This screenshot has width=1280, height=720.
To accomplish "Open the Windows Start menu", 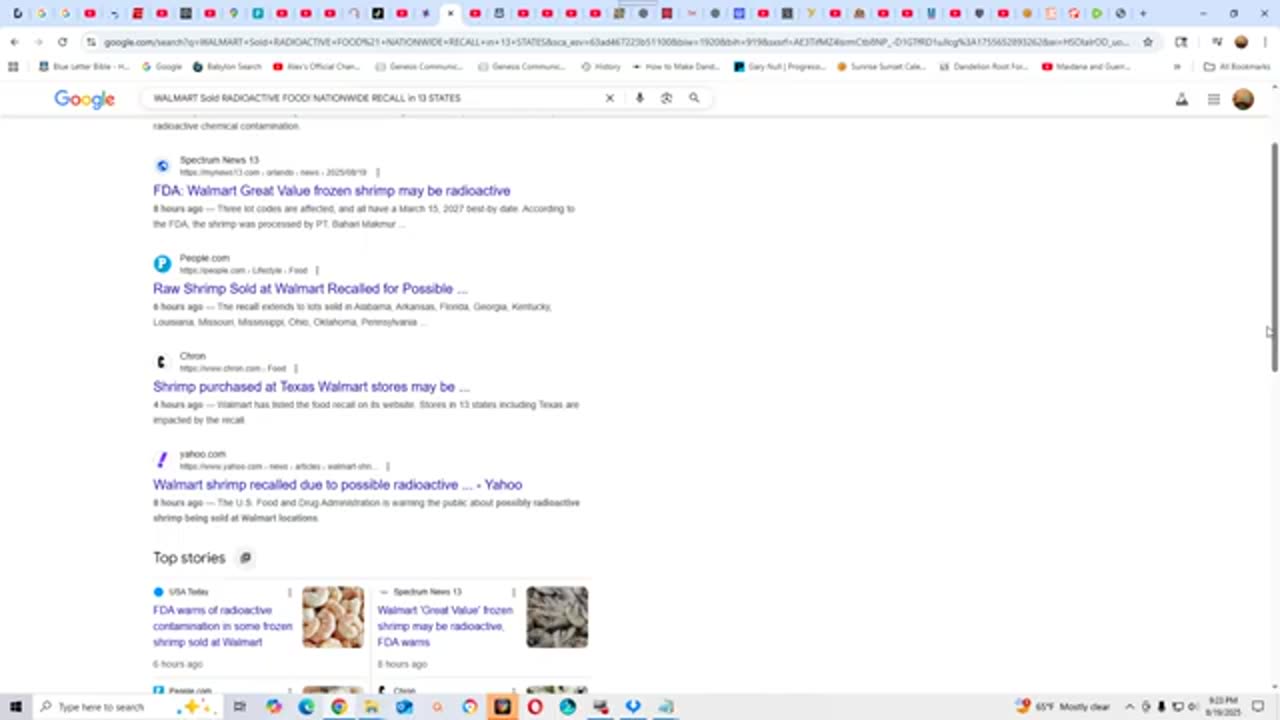I will coord(16,707).
